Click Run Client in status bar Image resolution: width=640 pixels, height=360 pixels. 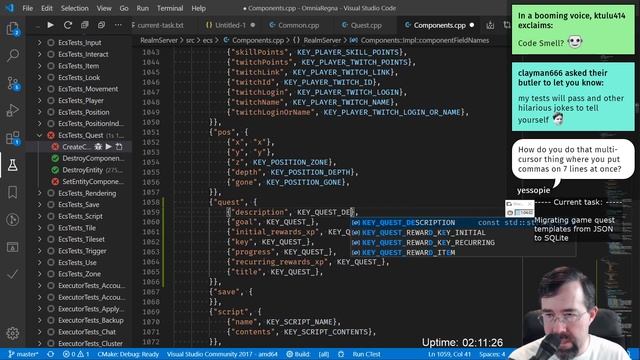pos(367,354)
